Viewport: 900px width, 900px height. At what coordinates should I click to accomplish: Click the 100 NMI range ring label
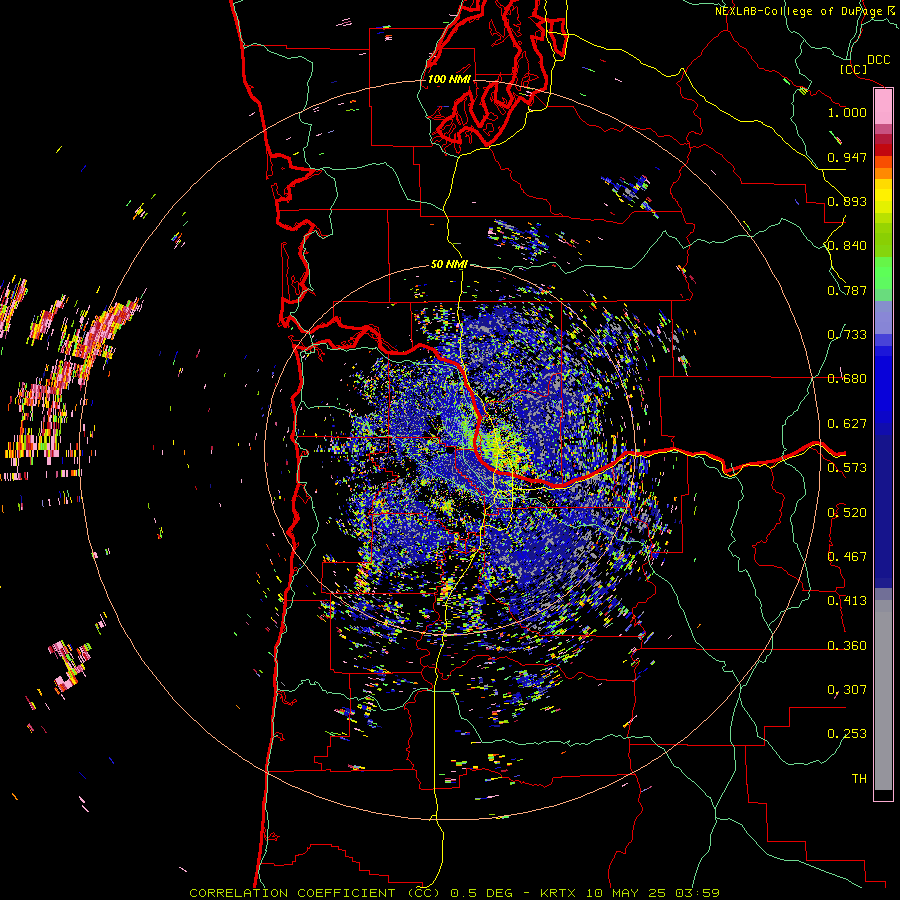pyautogui.click(x=449, y=79)
